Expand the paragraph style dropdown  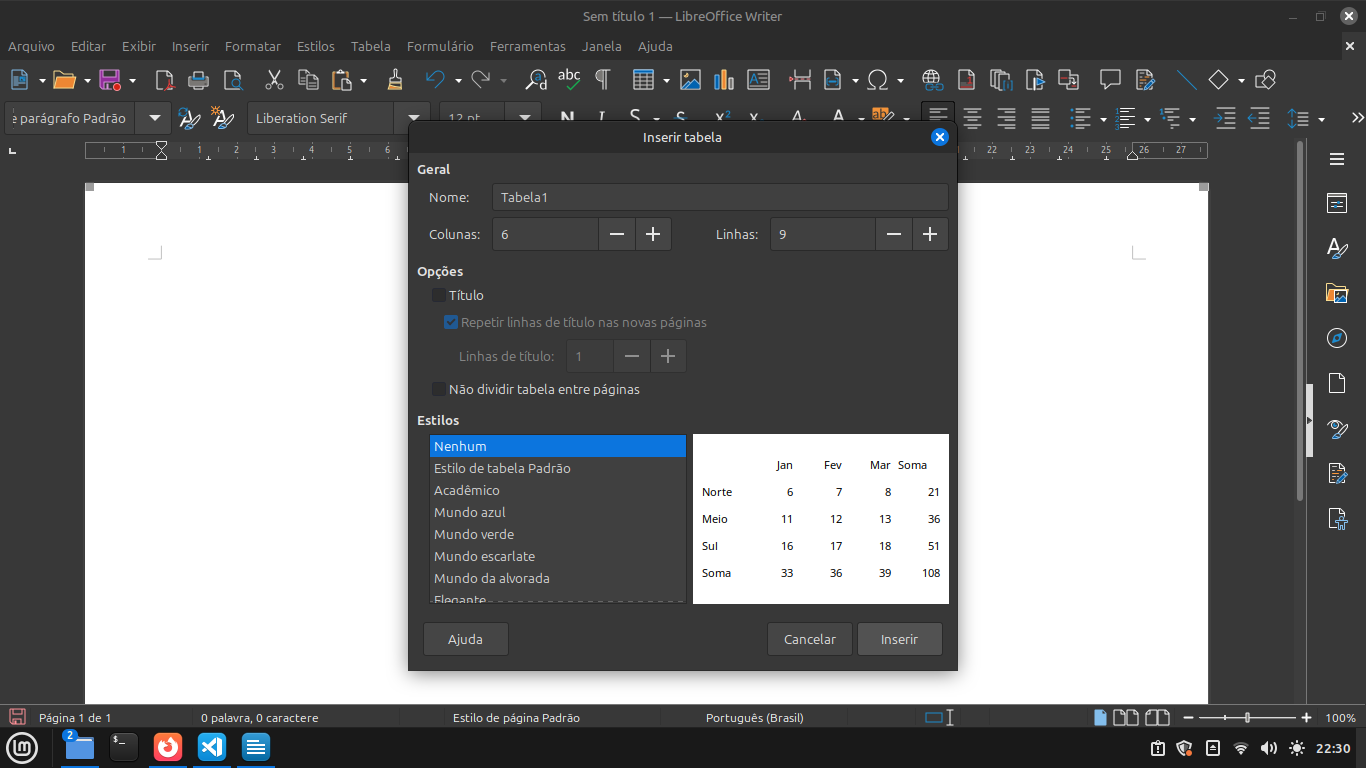(x=154, y=118)
